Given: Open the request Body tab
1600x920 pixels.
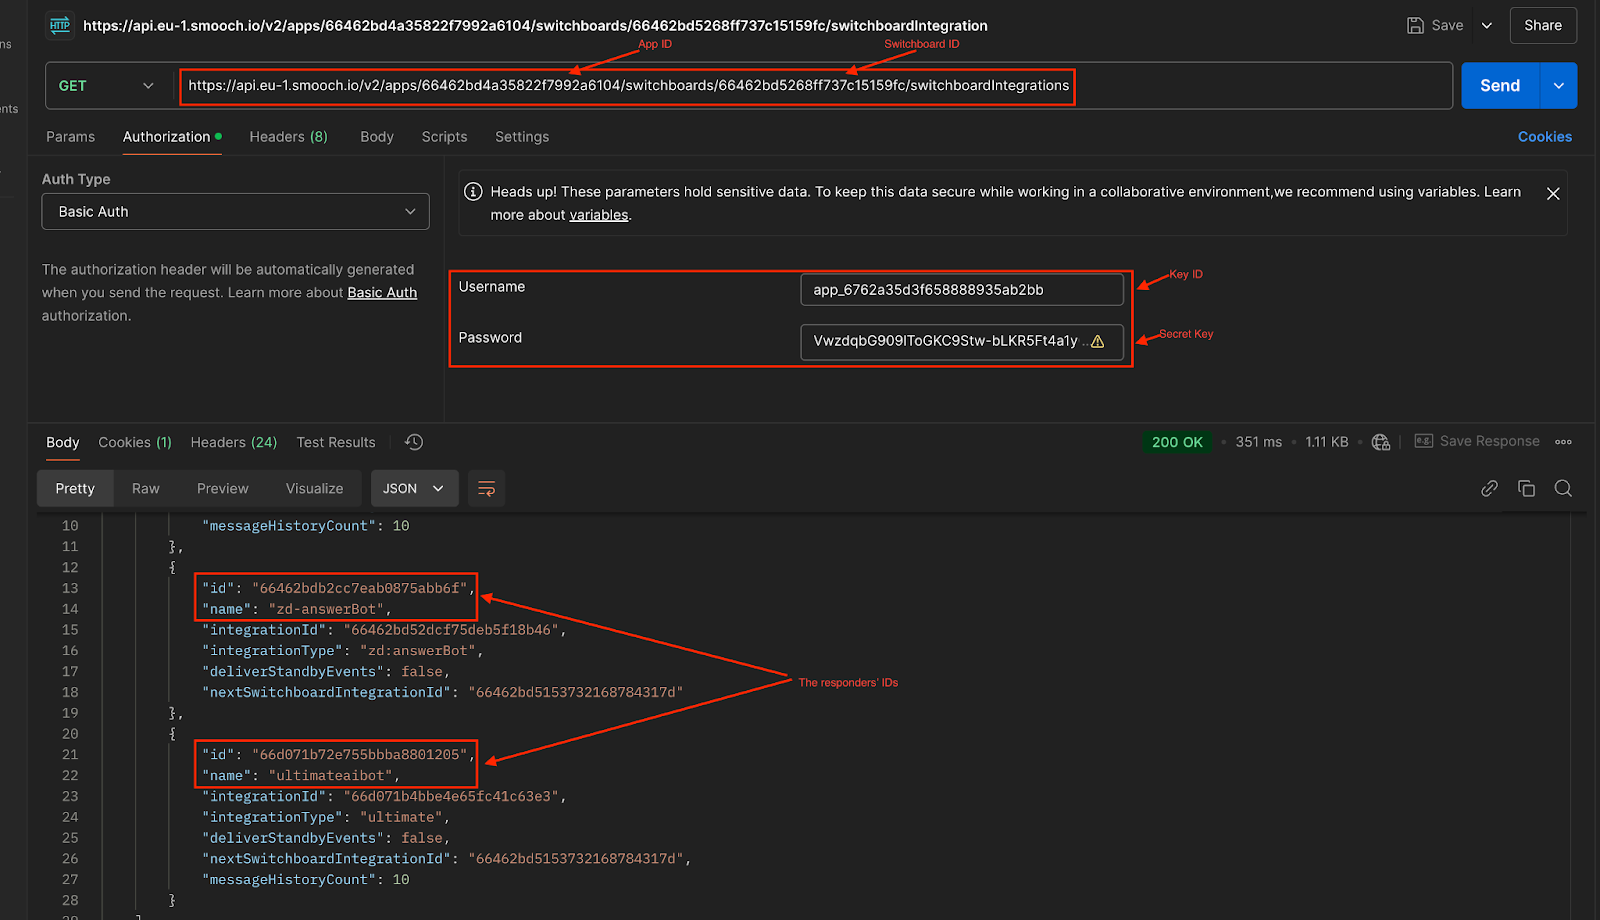Looking at the screenshot, I should (x=377, y=137).
